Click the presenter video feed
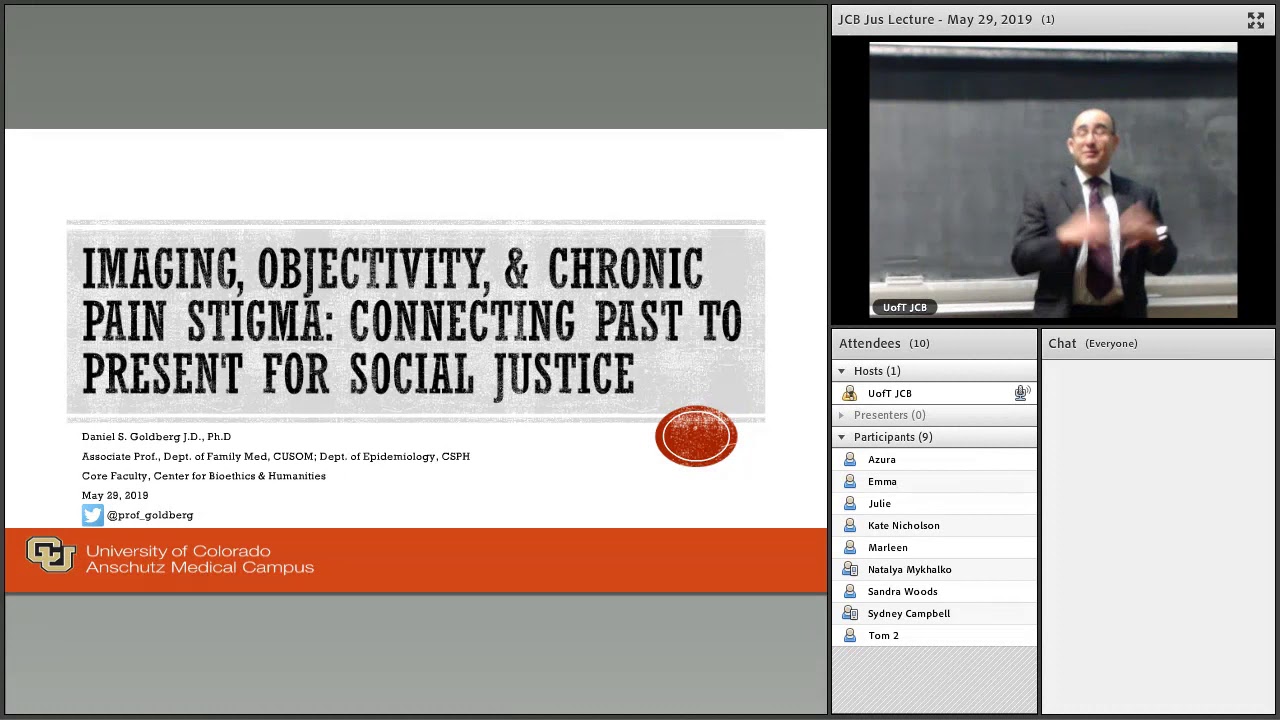Viewport: 1280px width, 720px height. click(x=1053, y=181)
